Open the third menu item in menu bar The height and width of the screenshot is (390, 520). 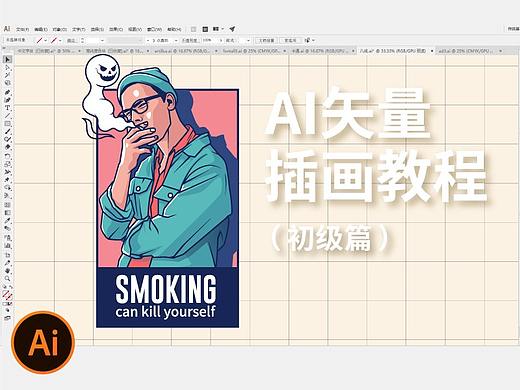coord(60,29)
